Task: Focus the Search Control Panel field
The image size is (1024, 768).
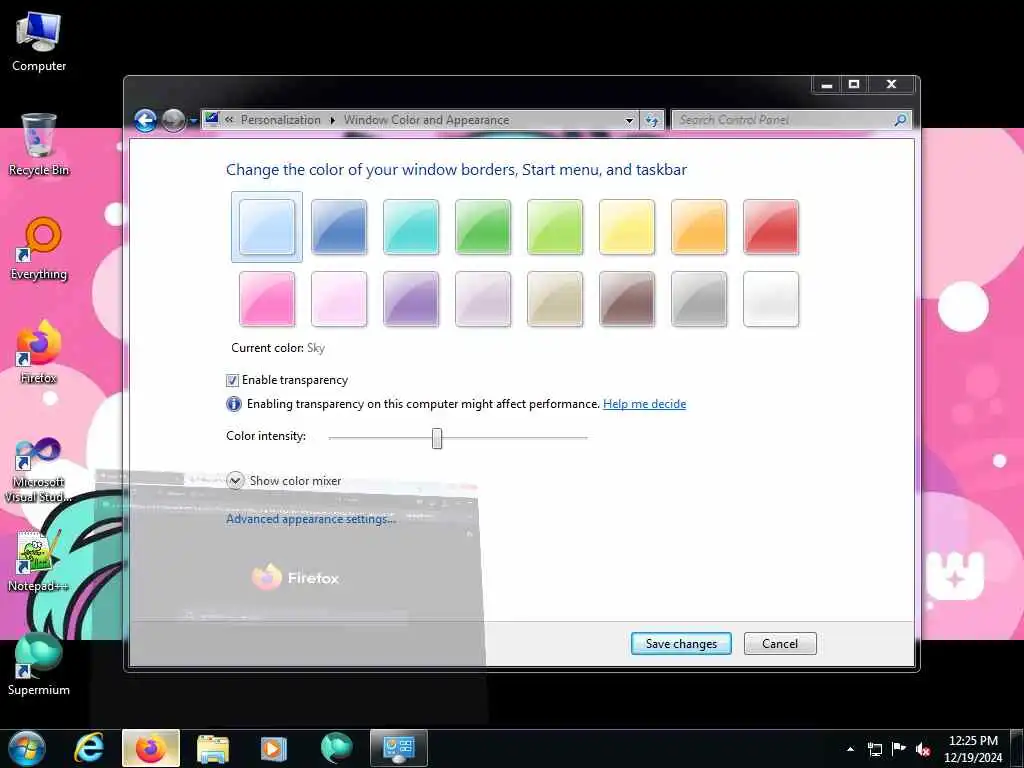Action: 784,120
